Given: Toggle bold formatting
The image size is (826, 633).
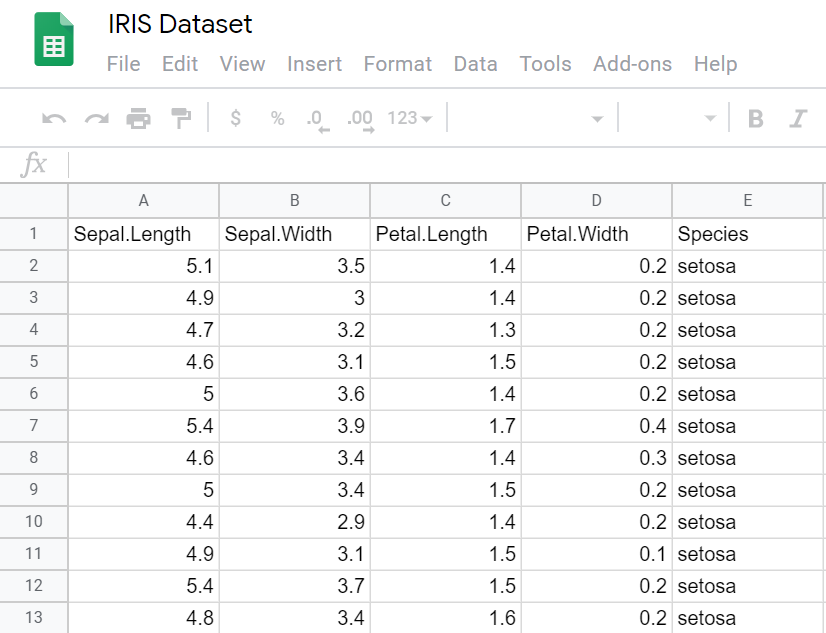Looking at the screenshot, I should coord(756,118).
